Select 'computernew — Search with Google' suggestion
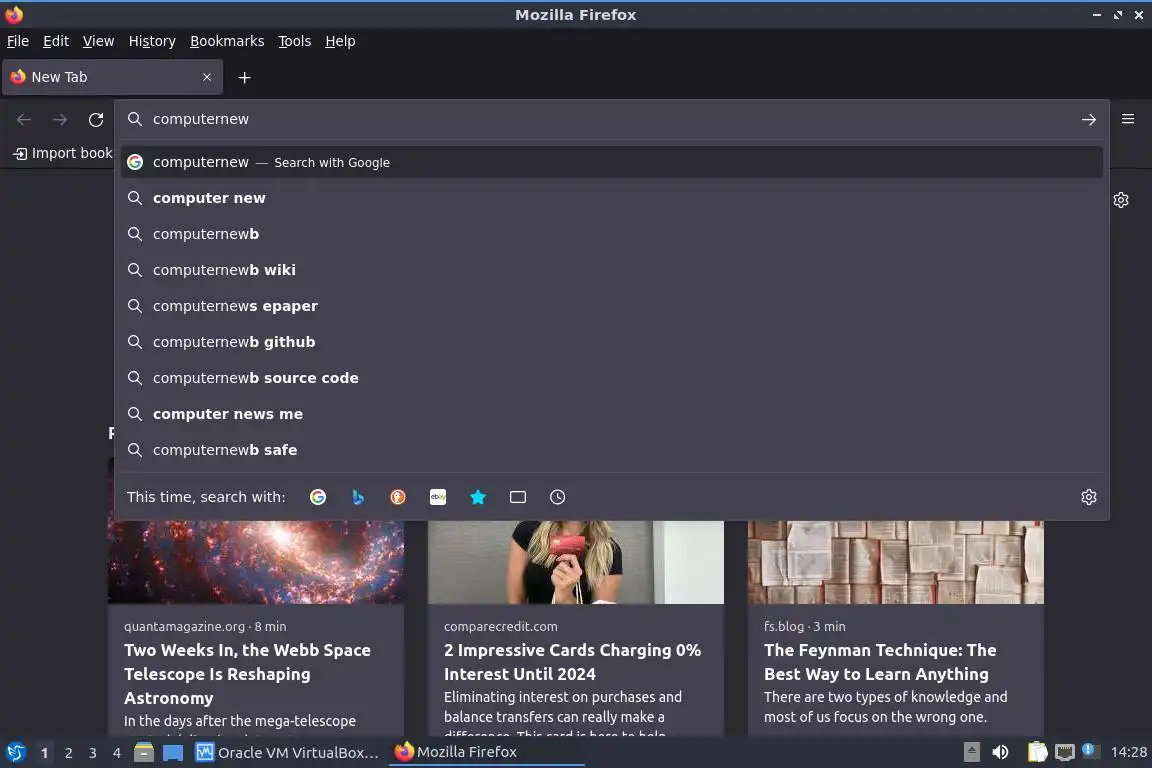 click(x=611, y=162)
